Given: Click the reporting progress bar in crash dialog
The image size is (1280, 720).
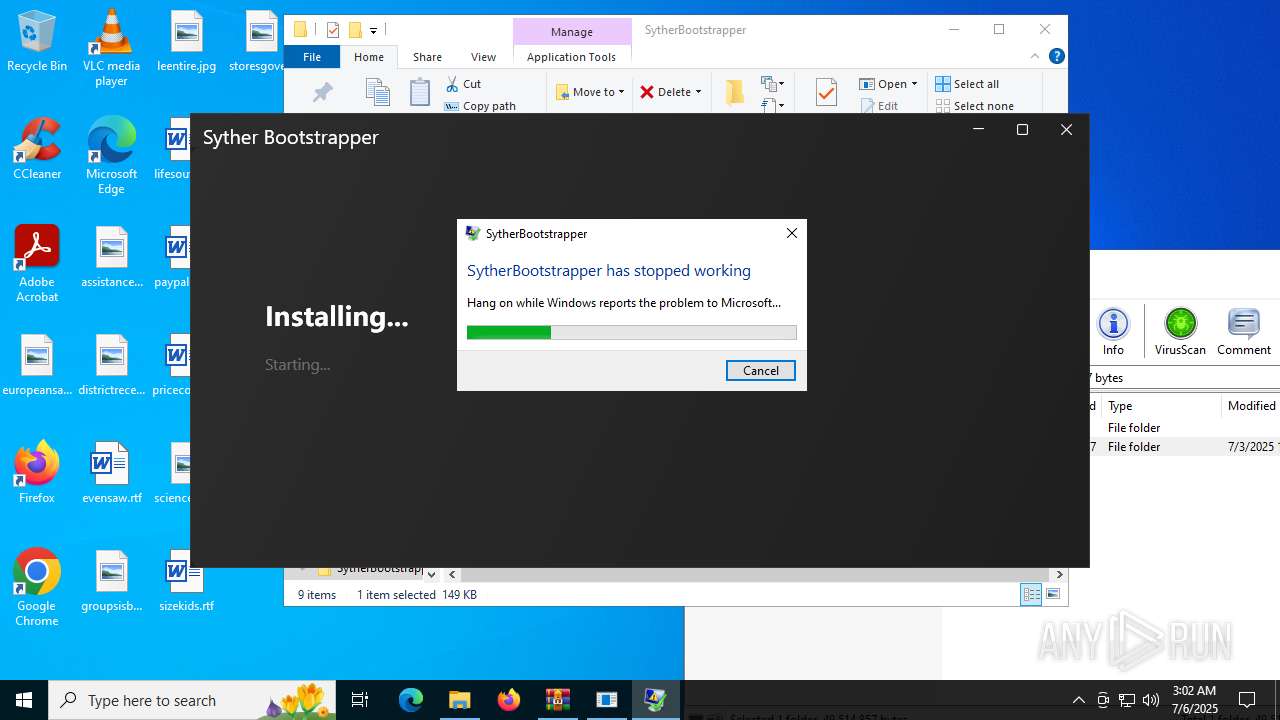Looking at the screenshot, I should (x=631, y=332).
